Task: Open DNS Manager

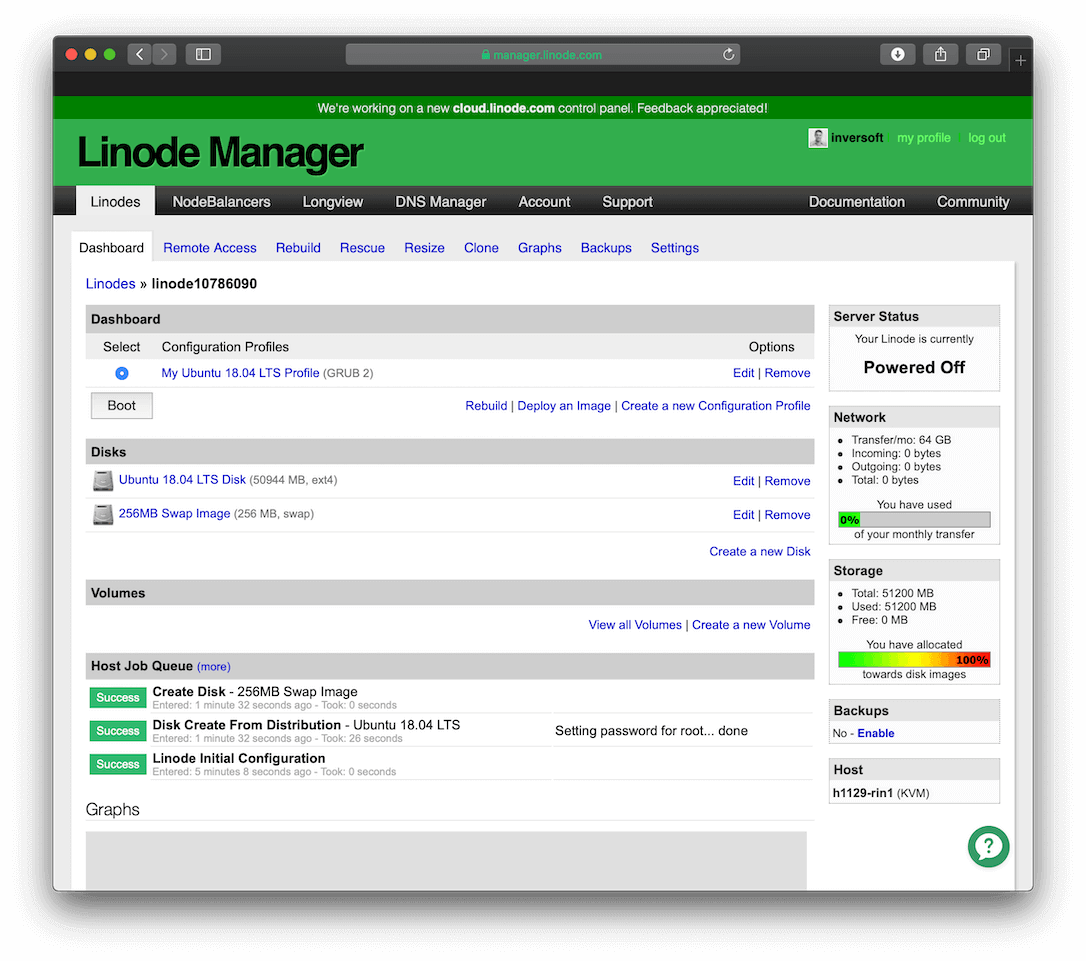Action: (440, 201)
